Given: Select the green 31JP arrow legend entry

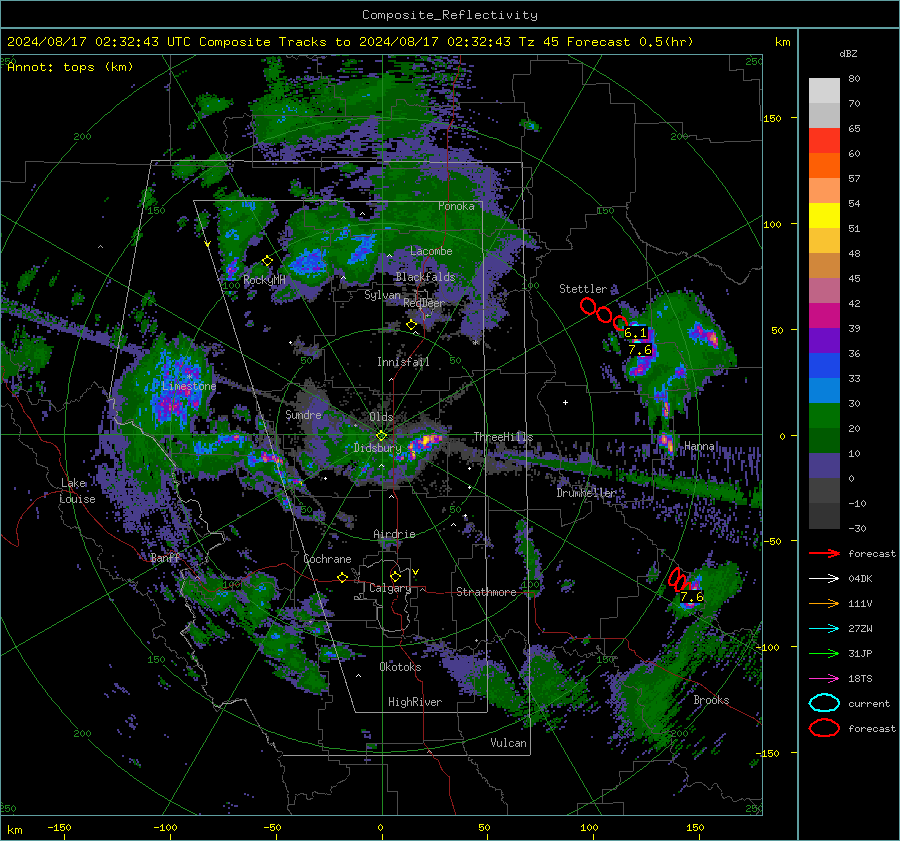Looking at the screenshot, I should click(x=824, y=653).
